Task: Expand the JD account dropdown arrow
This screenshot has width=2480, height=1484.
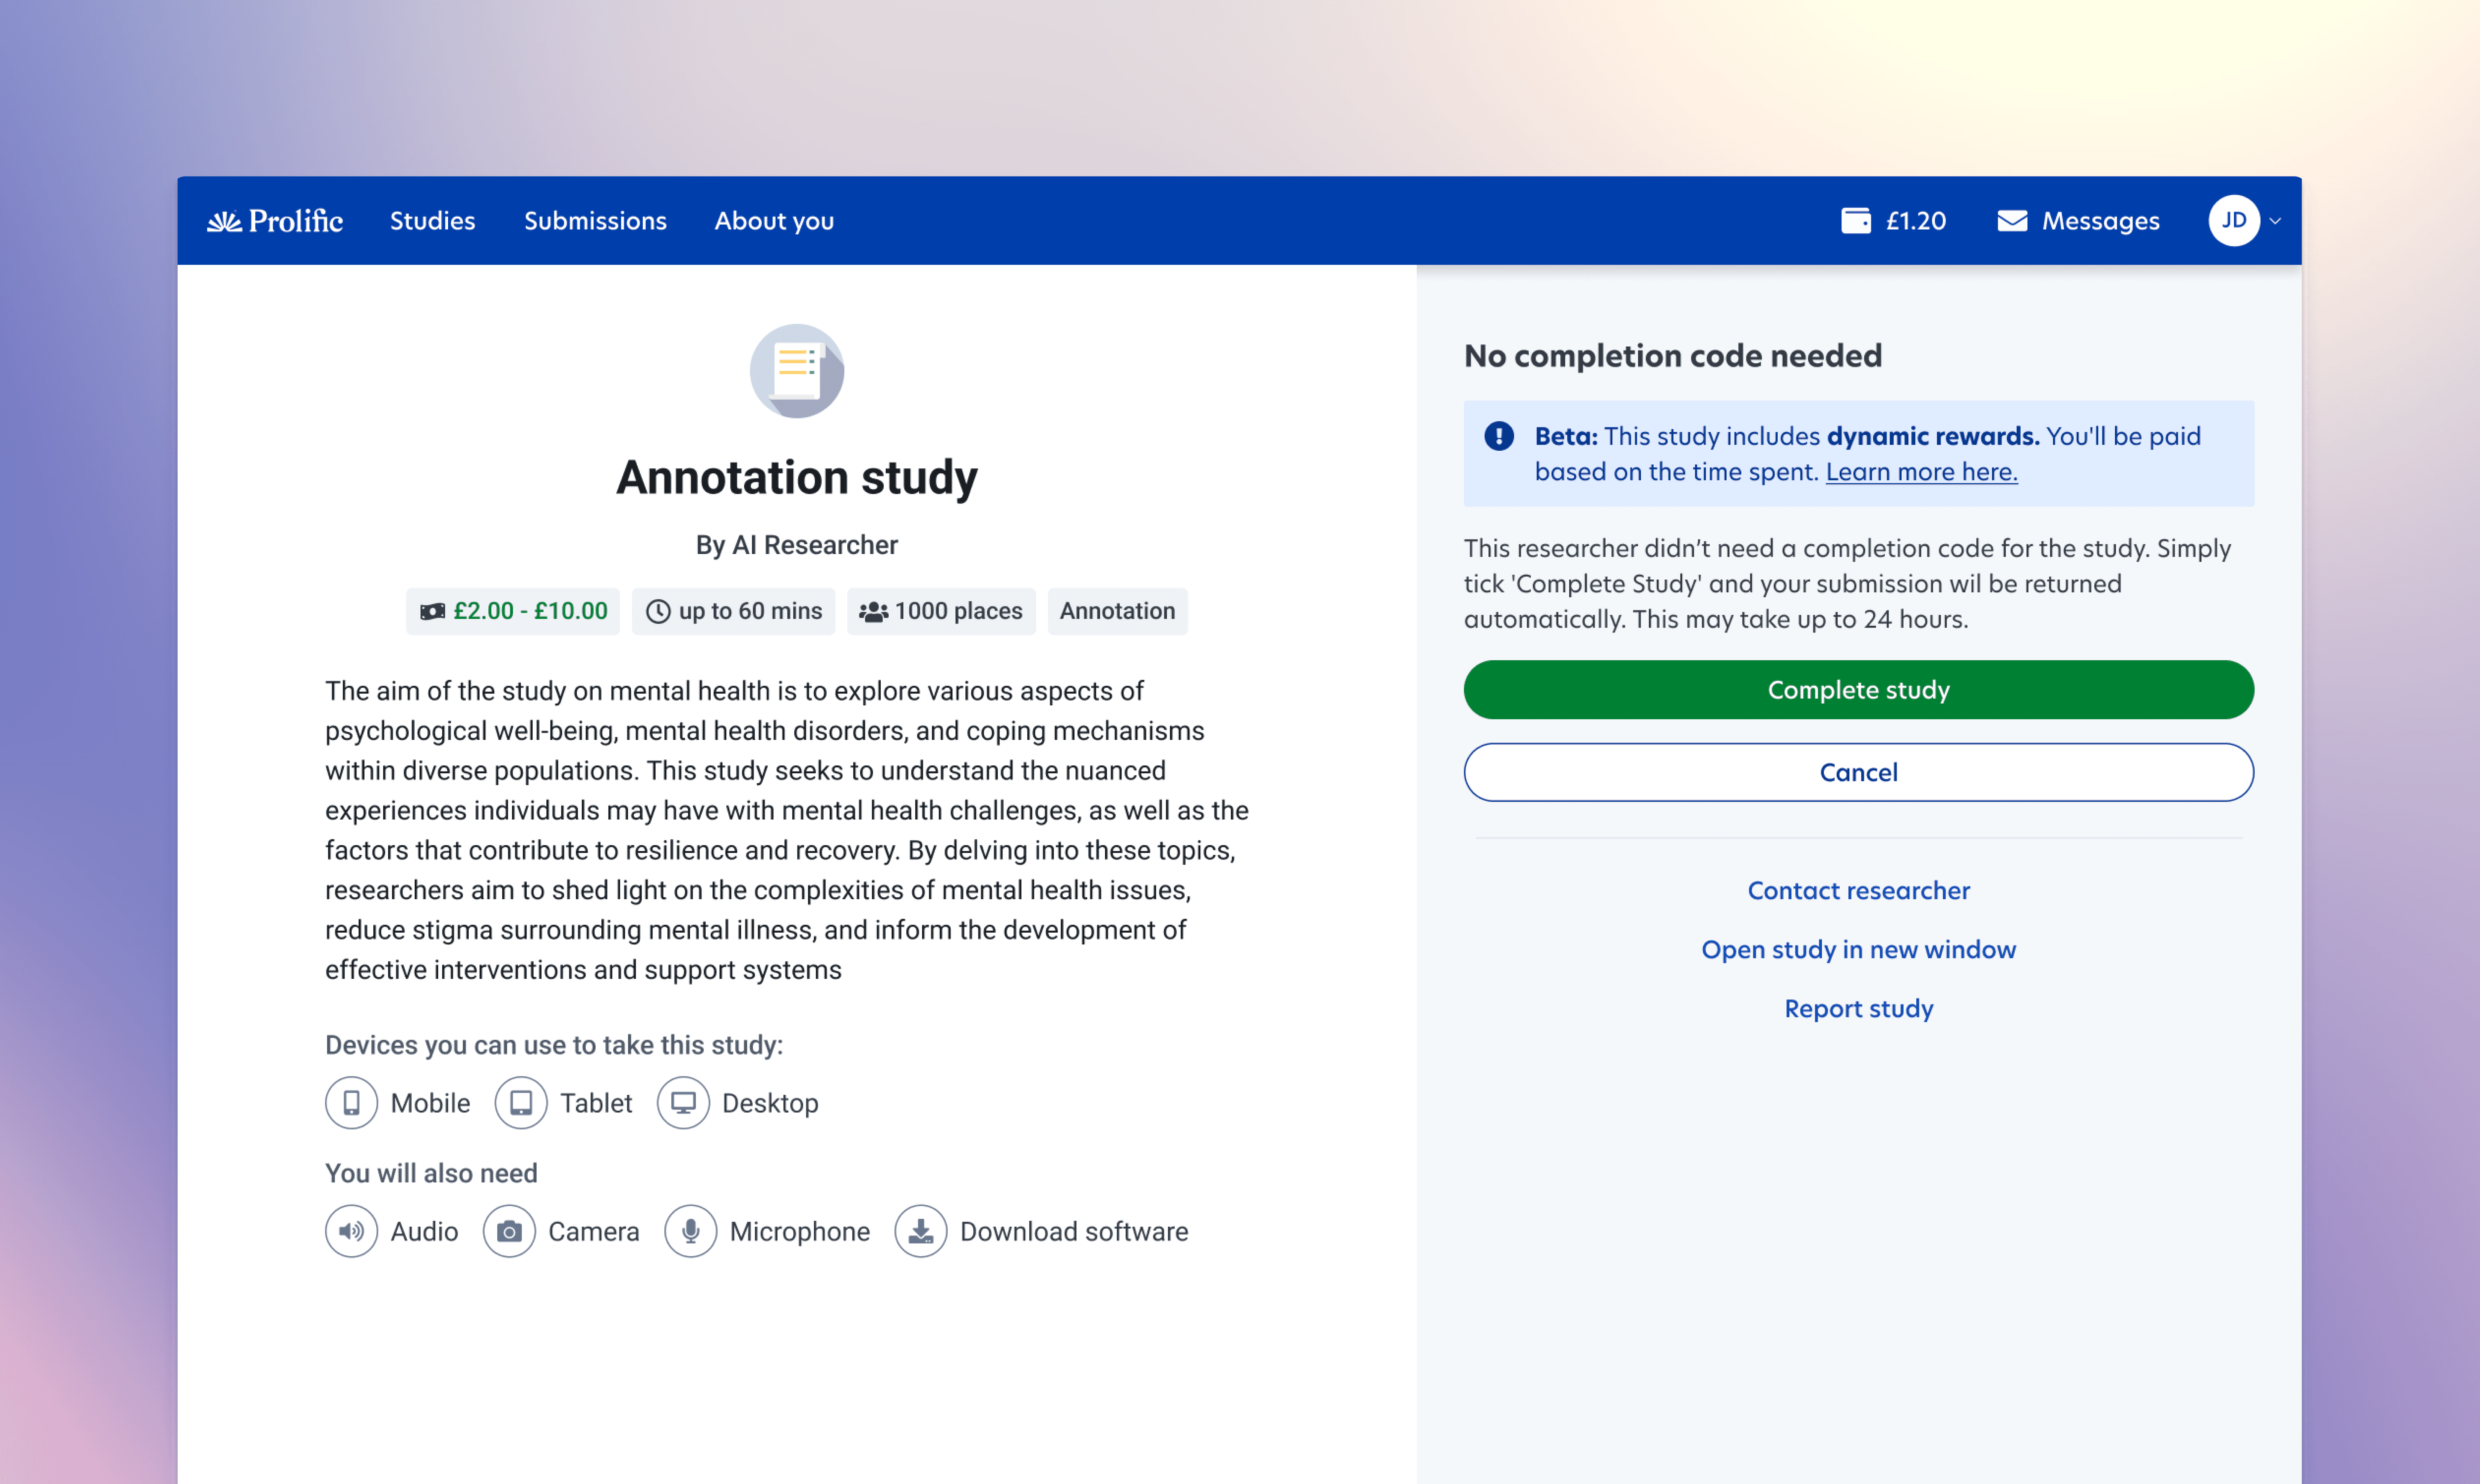Action: tap(2275, 221)
